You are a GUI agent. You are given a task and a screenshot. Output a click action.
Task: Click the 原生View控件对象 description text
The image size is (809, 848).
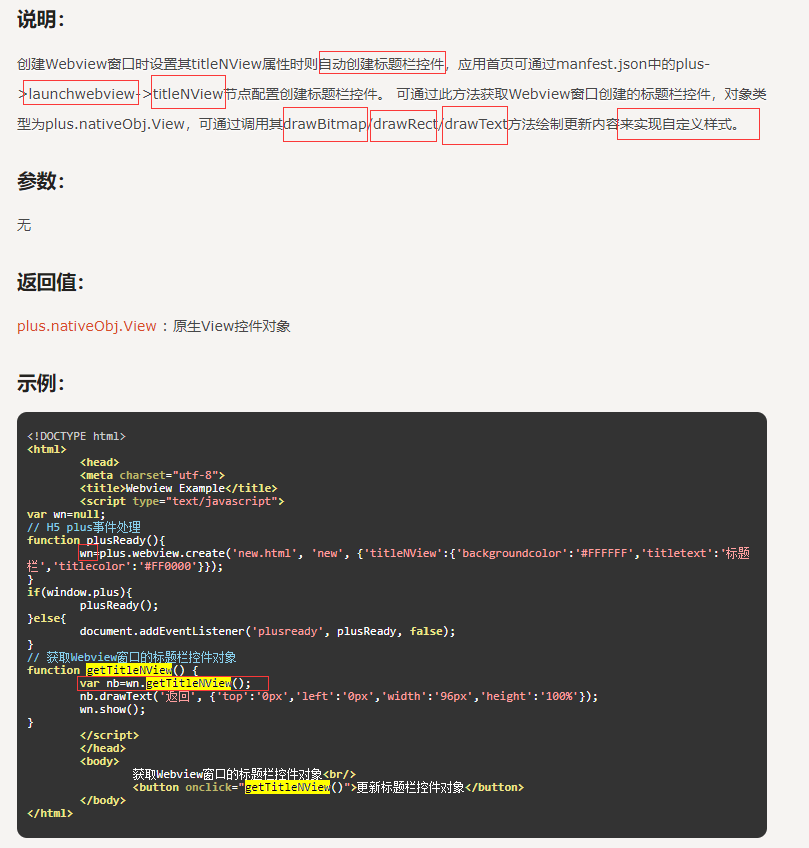tap(231, 326)
